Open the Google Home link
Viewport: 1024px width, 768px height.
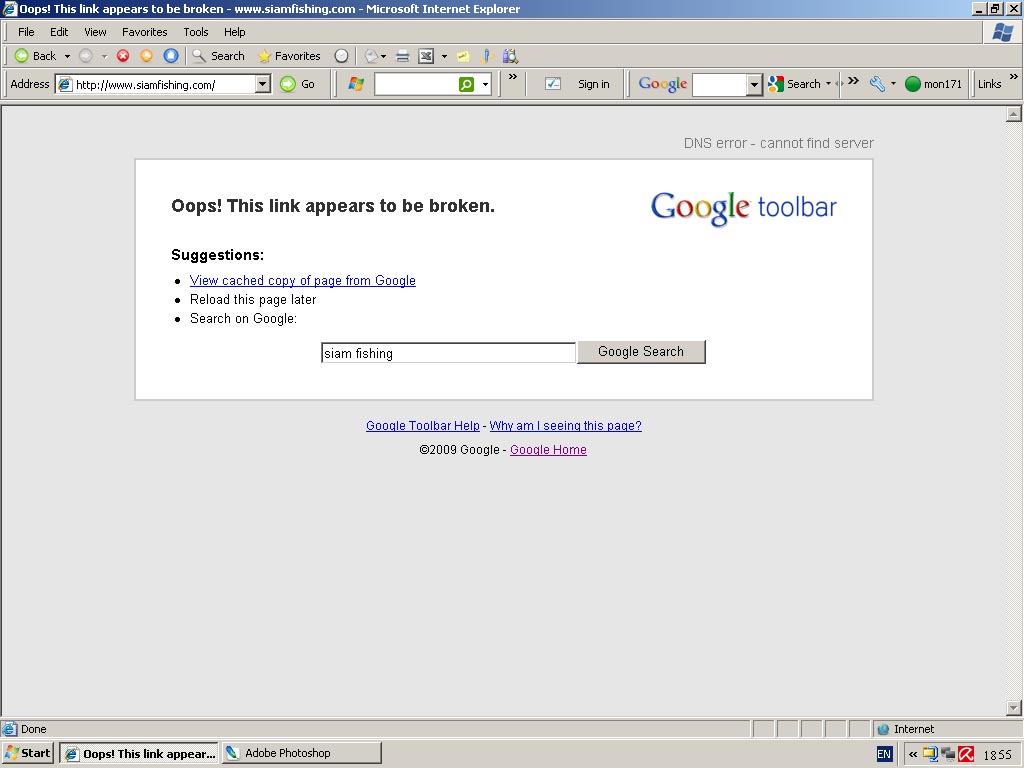coord(548,450)
